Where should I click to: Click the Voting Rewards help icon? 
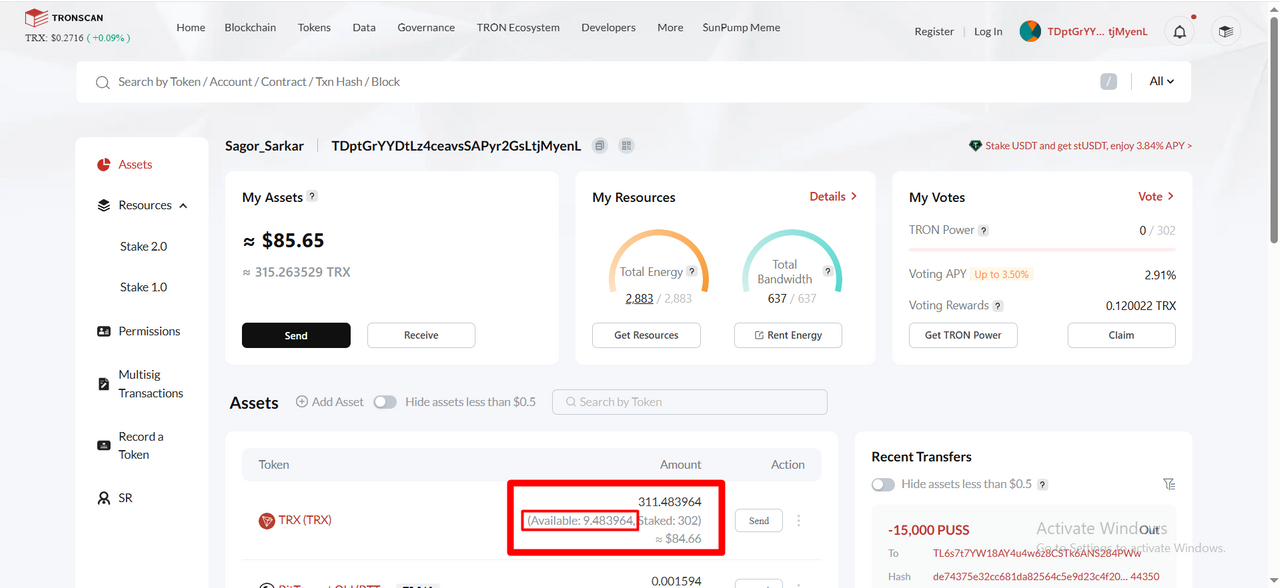coord(998,306)
